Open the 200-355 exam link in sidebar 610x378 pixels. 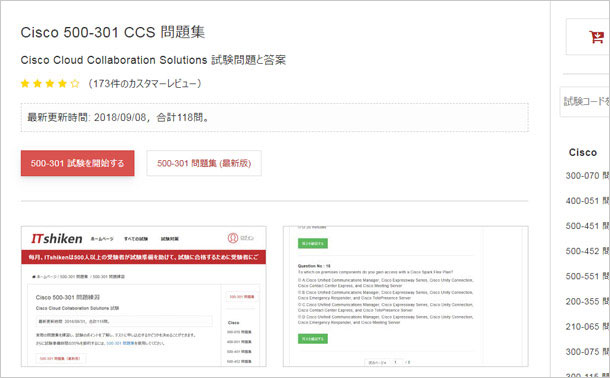[x=587, y=301]
